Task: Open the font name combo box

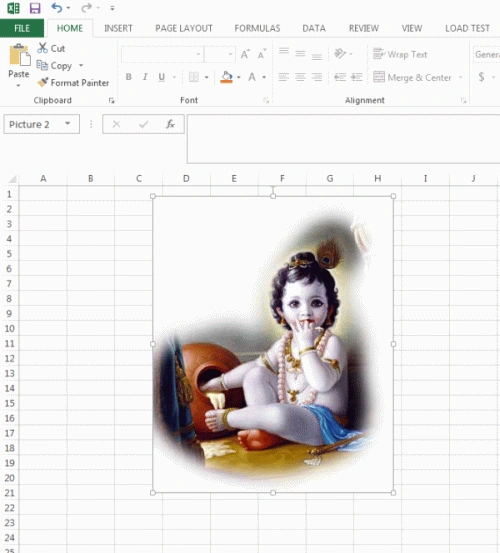Action: (x=162, y=54)
